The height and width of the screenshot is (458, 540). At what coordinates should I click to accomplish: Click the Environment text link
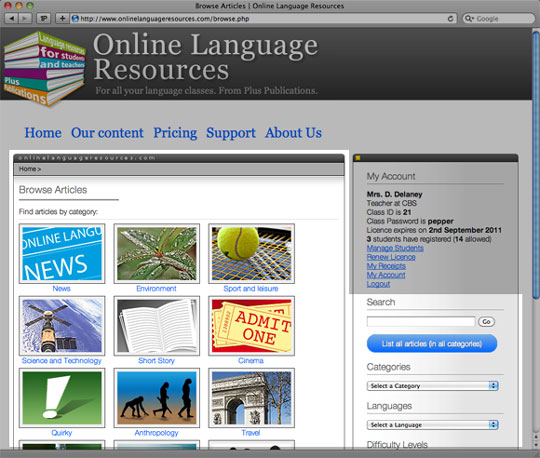[x=156, y=289]
